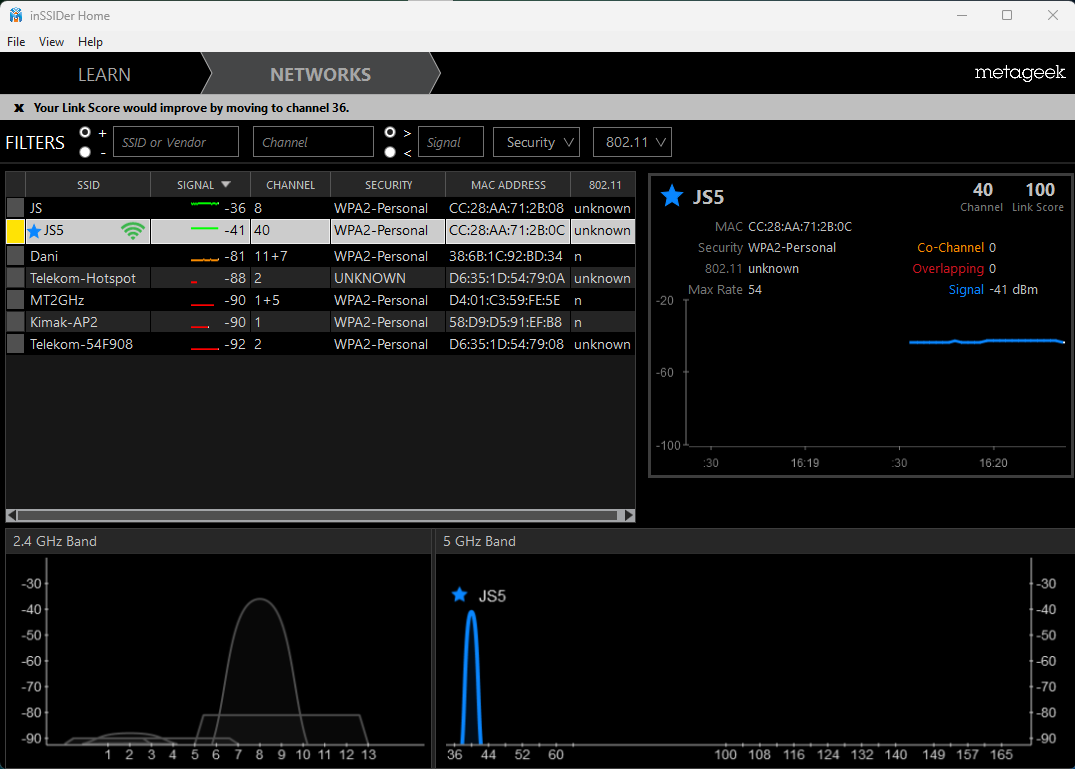
Task: Click the 2.4 GHz Band panel title
Action: click(x=55, y=541)
